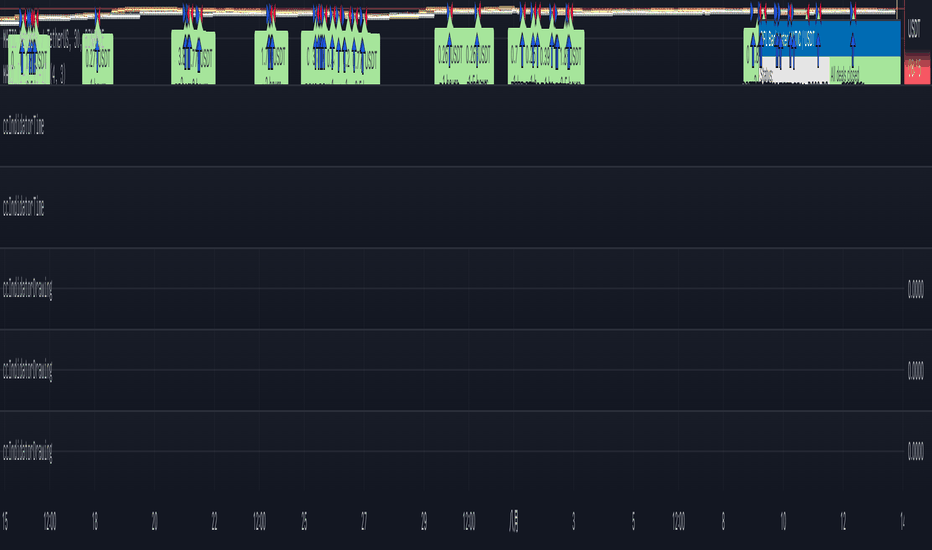This screenshot has width=932, height=550.
Task: Click the 15 date label on time axis
Action: [x=5, y=521]
